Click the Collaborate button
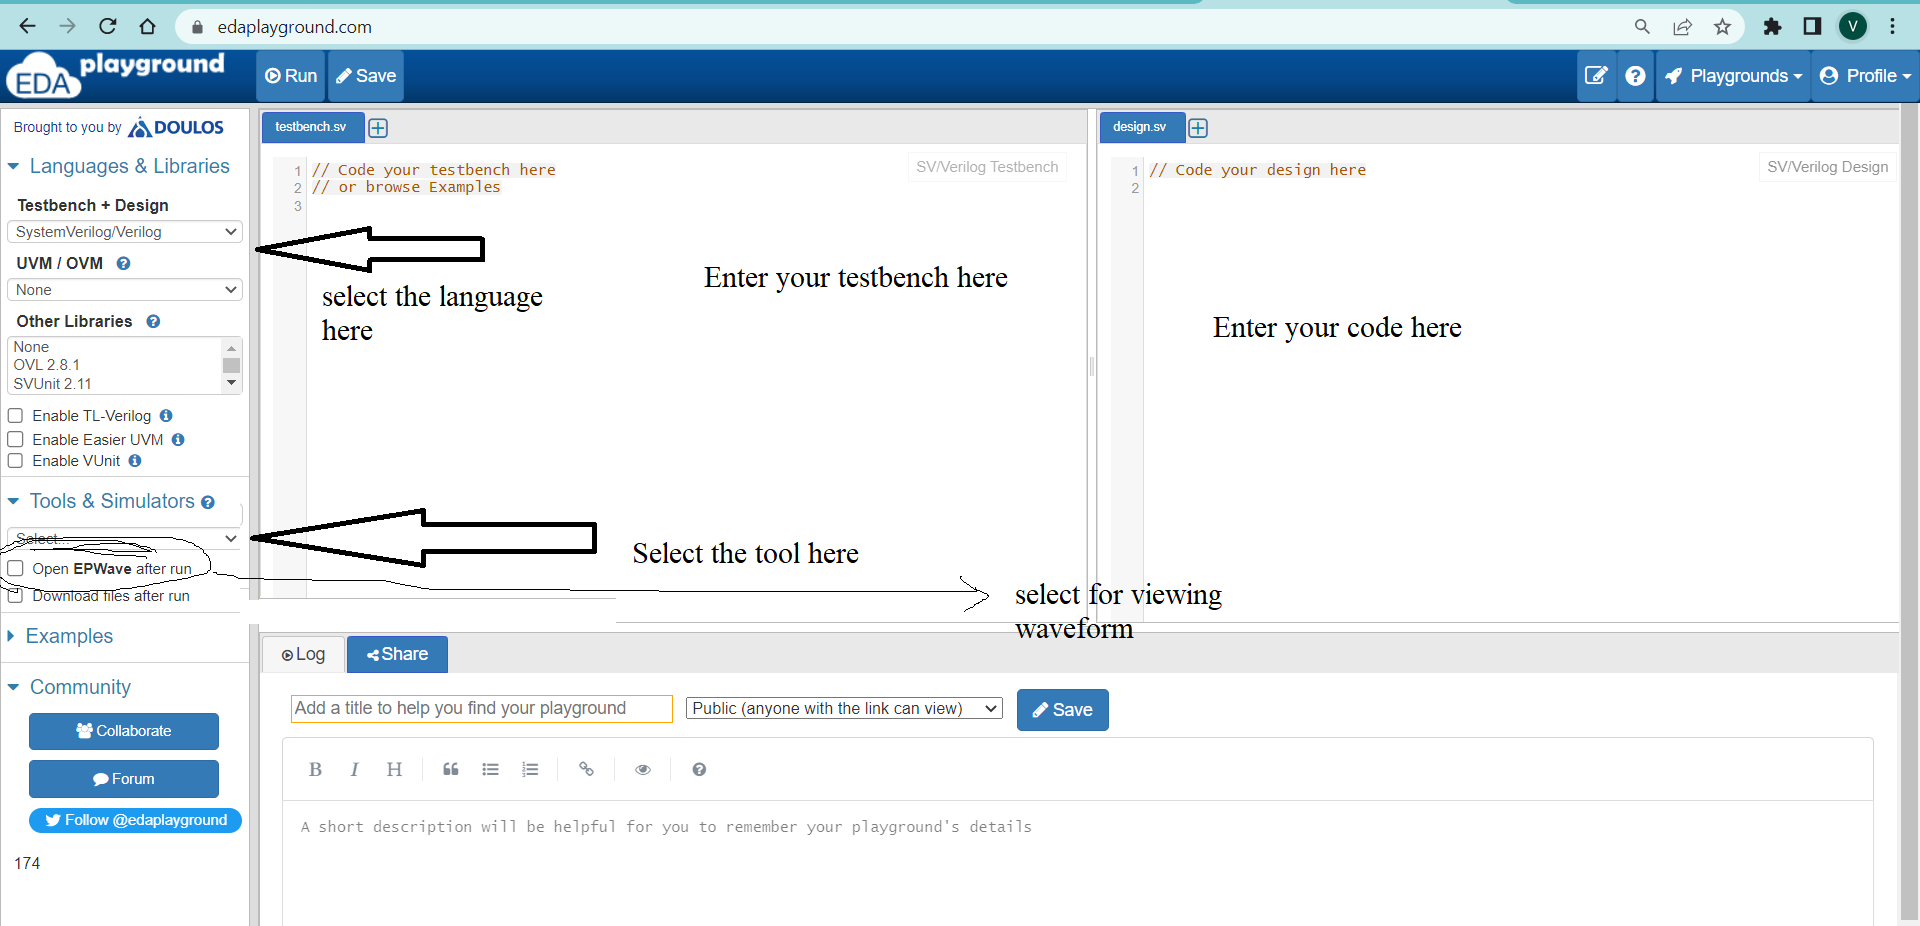This screenshot has height=926, width=1920. tap(123, 731)
